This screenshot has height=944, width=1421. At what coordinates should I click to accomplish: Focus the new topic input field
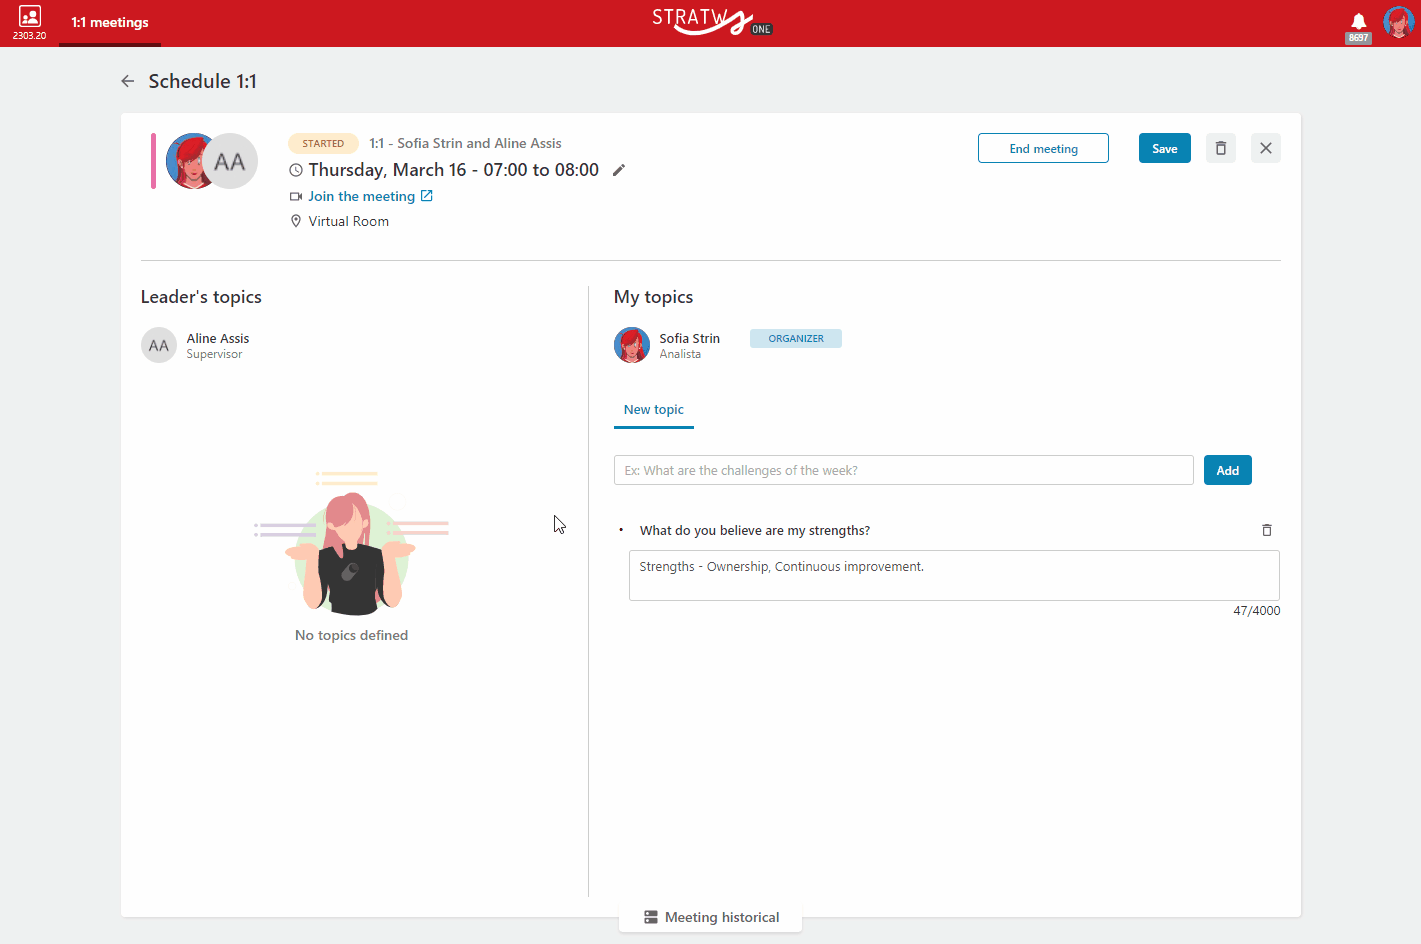(x=904, y=470)
